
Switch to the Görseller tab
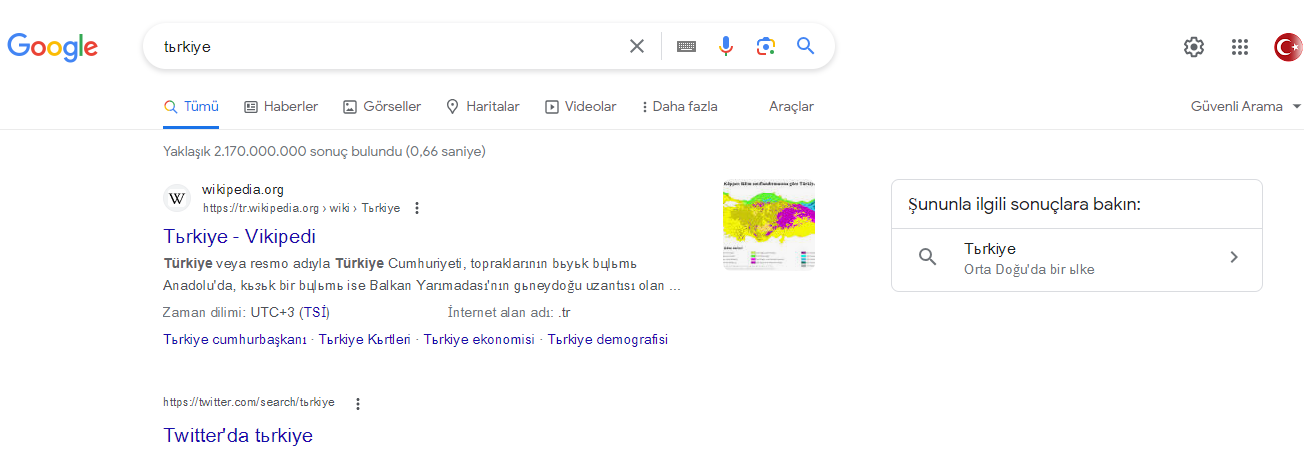coord(382,106)
